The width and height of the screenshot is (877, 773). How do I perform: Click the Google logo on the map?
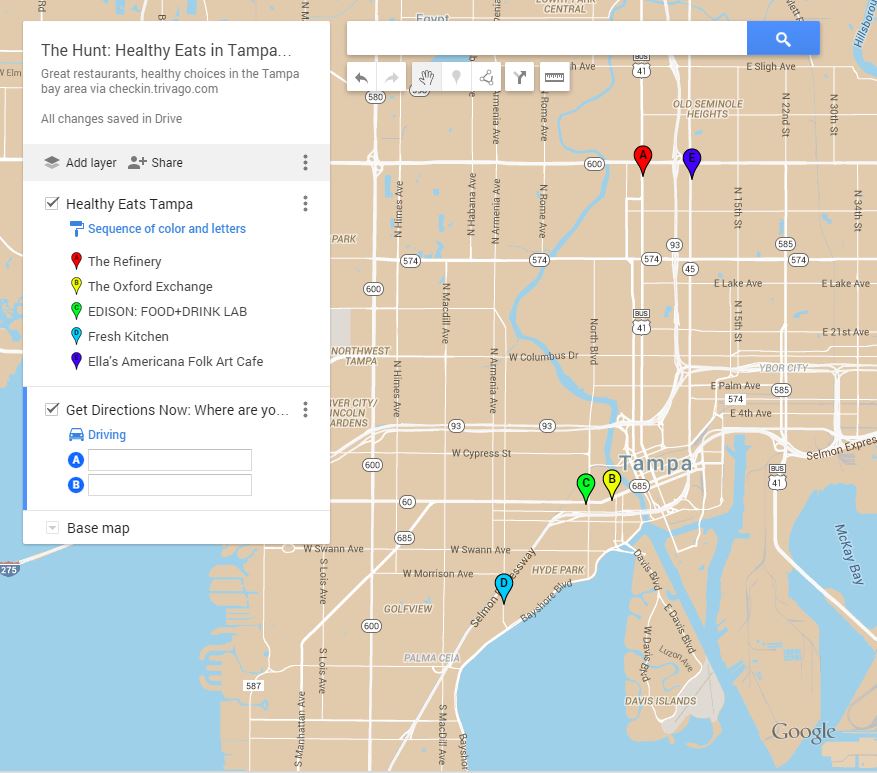click(803, 733)
